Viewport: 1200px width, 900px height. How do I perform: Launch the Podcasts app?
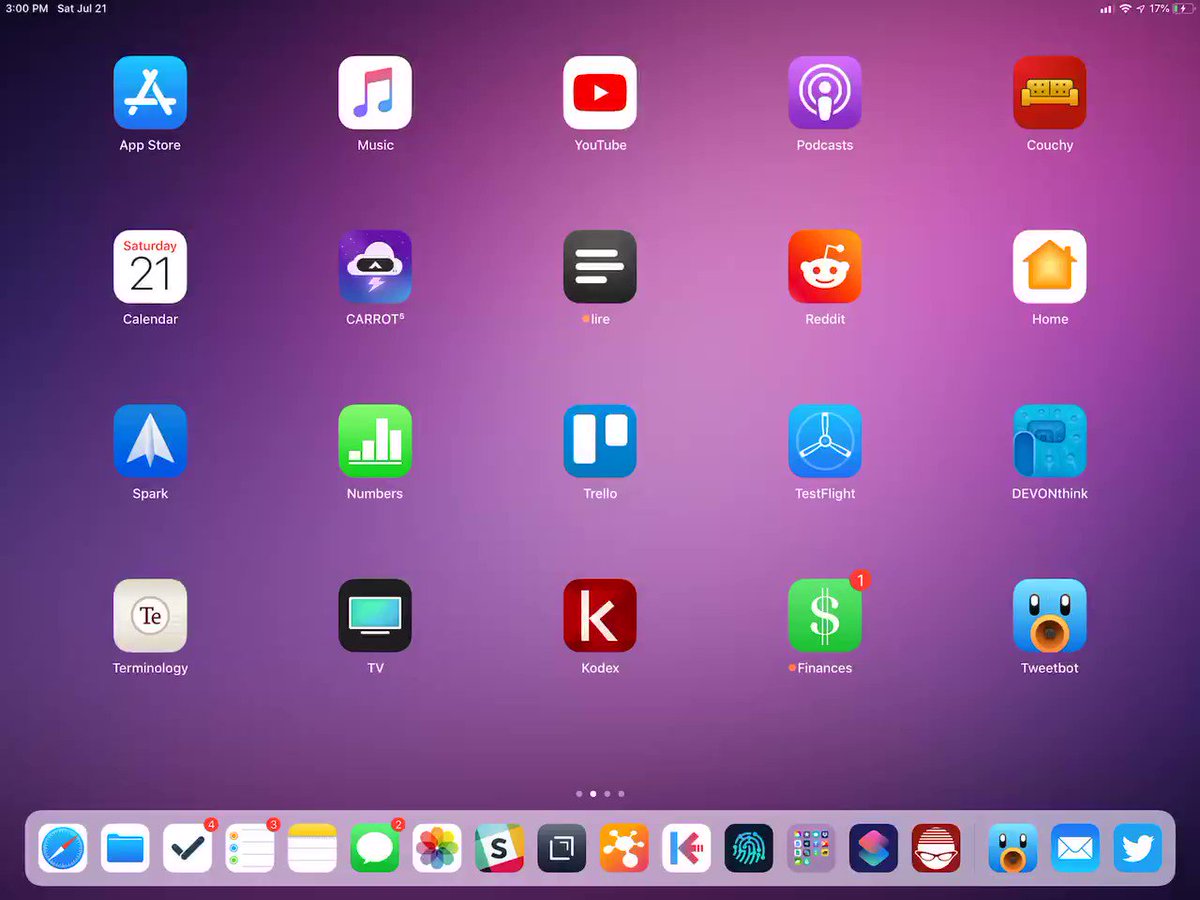[x=825, y=93]
